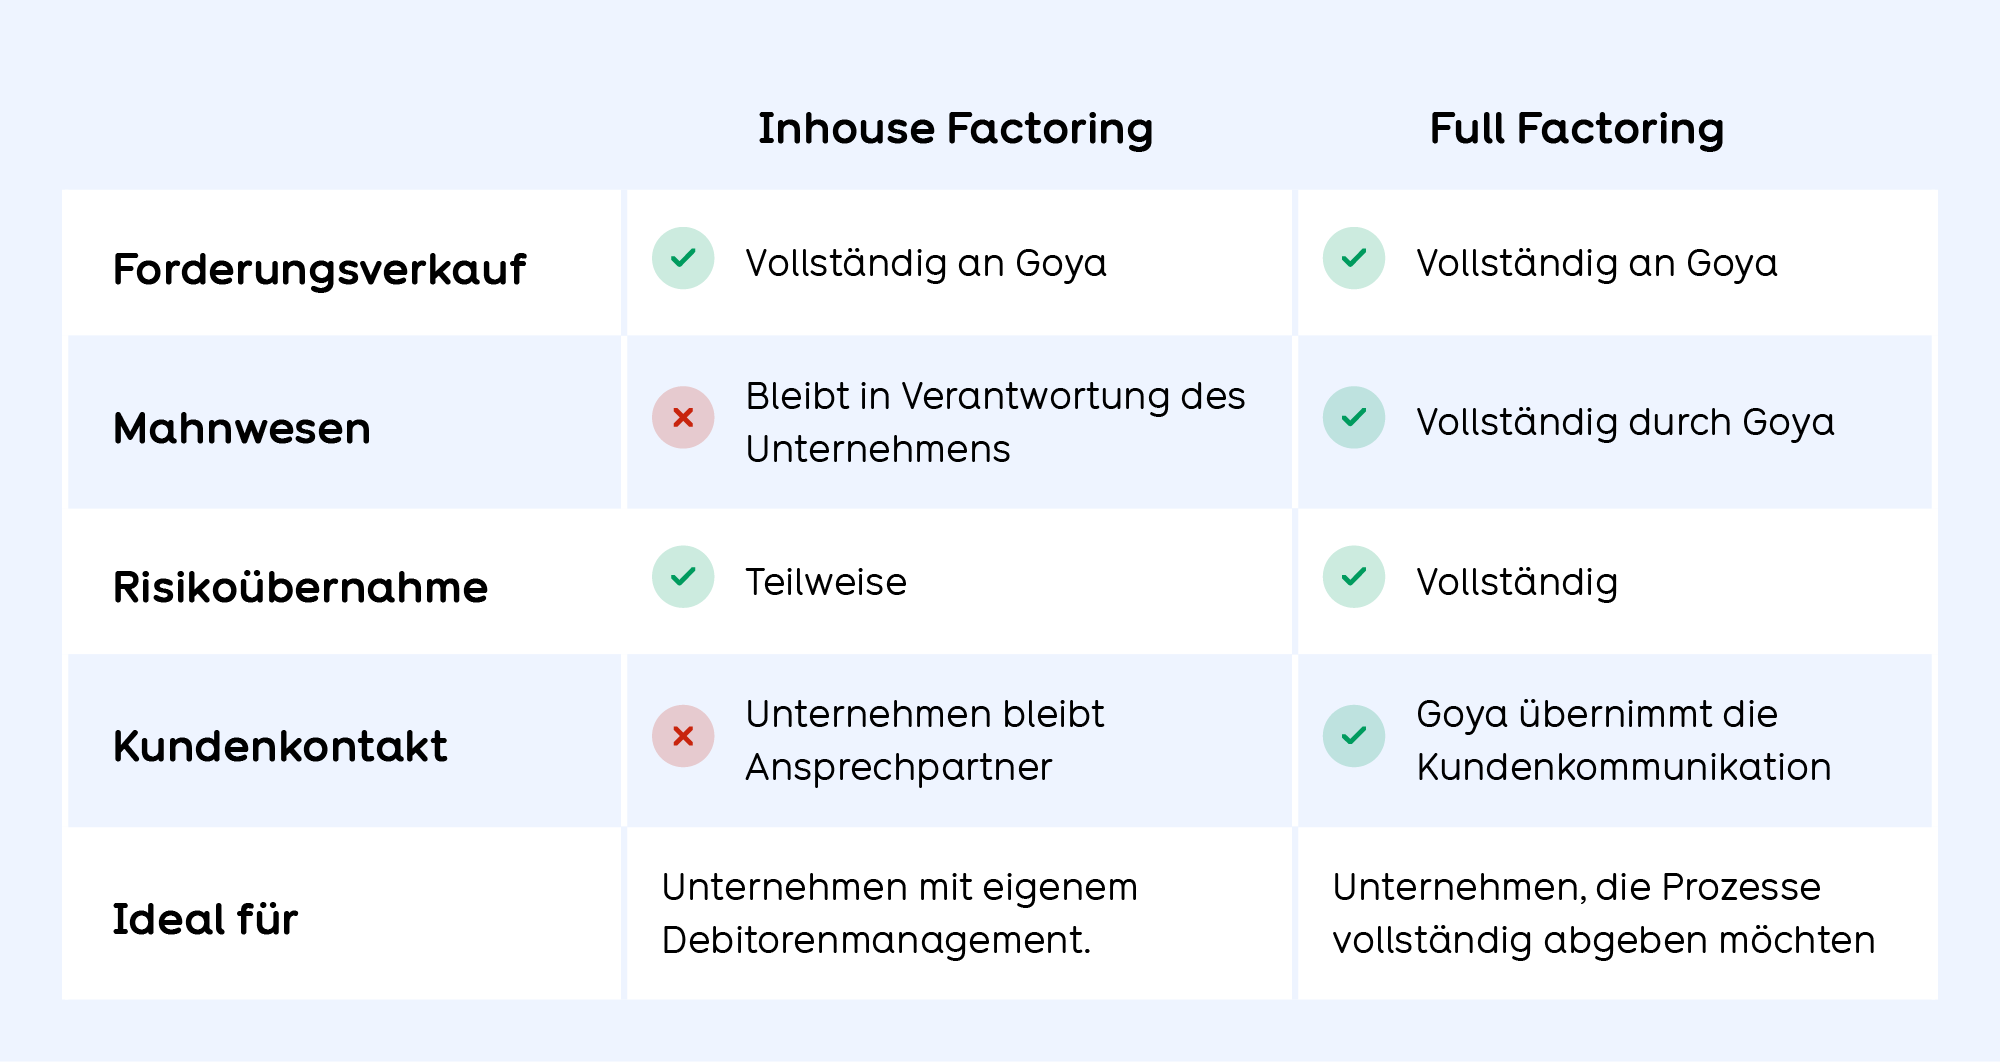Click the Kundenkontakt row label
2000x1062 pixels.
pyautogui.click(x=280, y=746)
